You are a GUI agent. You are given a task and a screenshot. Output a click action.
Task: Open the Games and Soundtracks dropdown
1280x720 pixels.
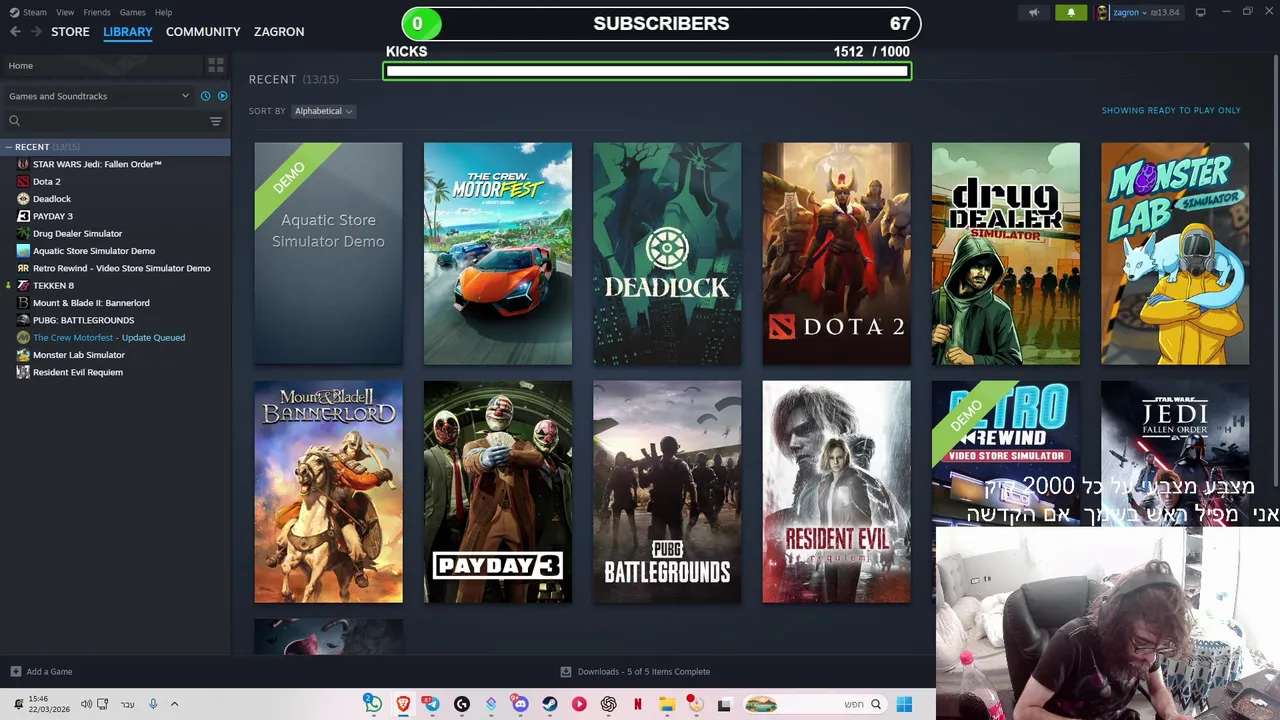click(99, 96)
